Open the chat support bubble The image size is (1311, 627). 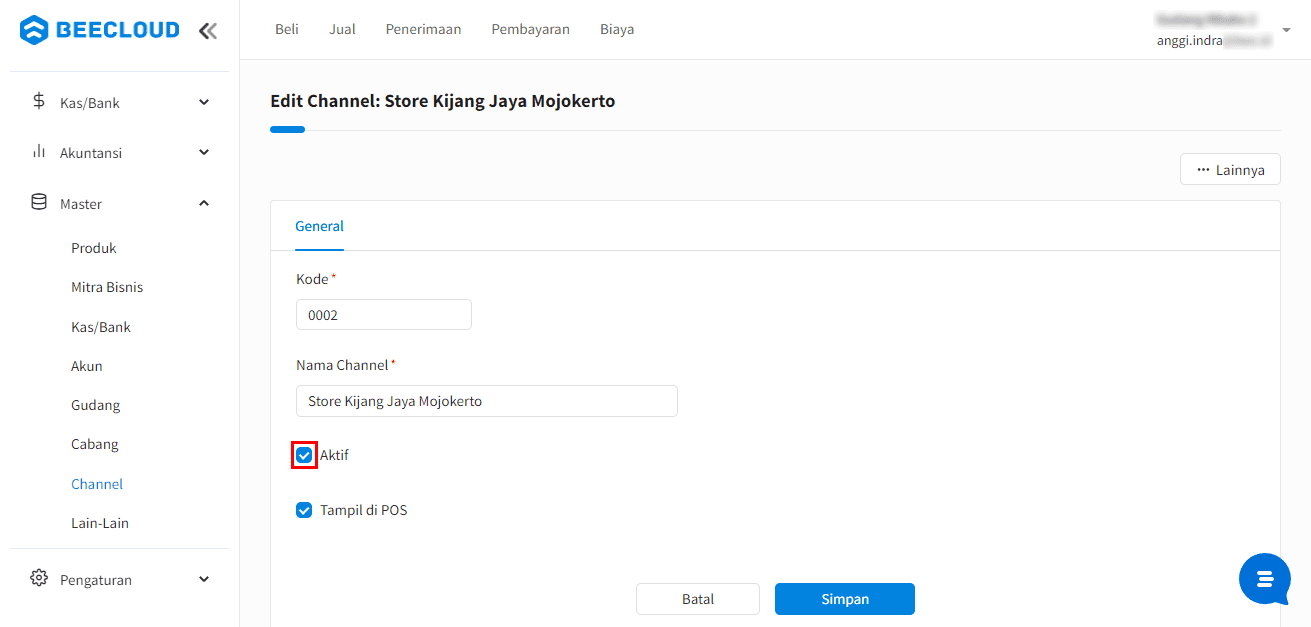click(x=1264, y=579)
